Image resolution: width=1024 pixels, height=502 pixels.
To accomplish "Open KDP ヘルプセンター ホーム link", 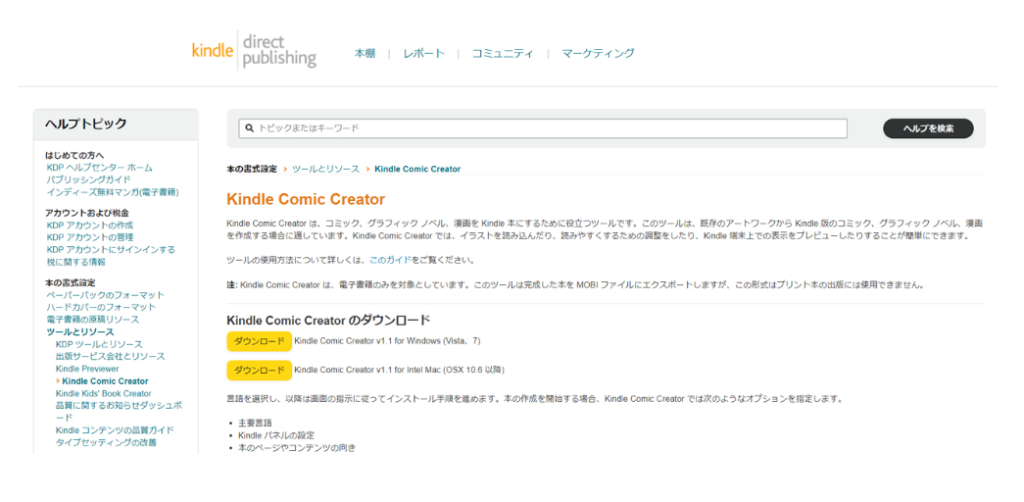I will tap(99, 168).
